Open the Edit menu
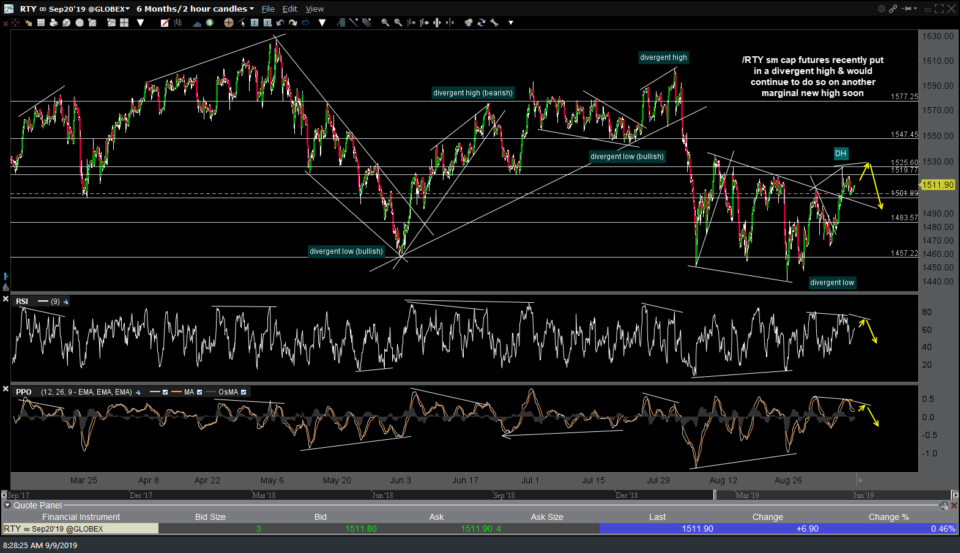 (x=290, y=9)
